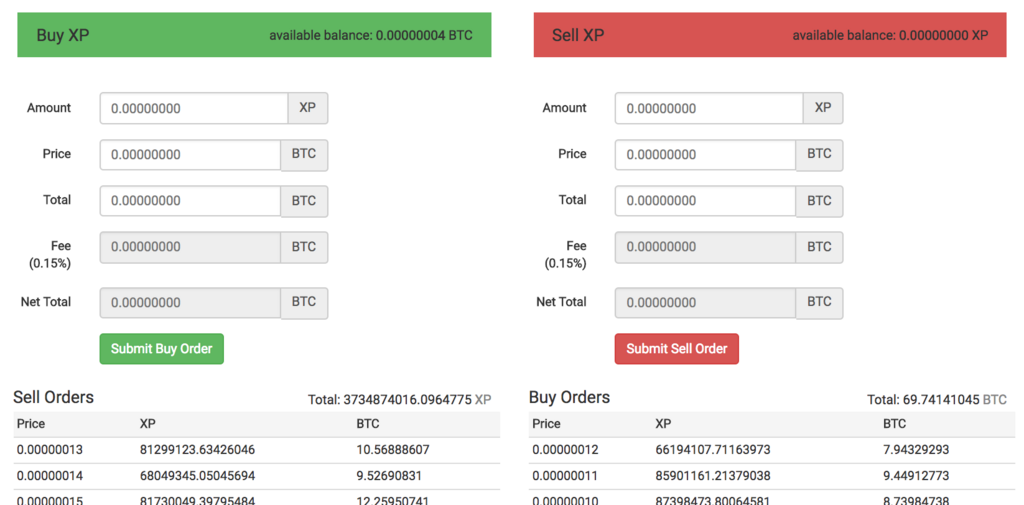Click sell order BTC value 10.56888607
Viewport: 1024px width, 505px height.
(392, 449)
